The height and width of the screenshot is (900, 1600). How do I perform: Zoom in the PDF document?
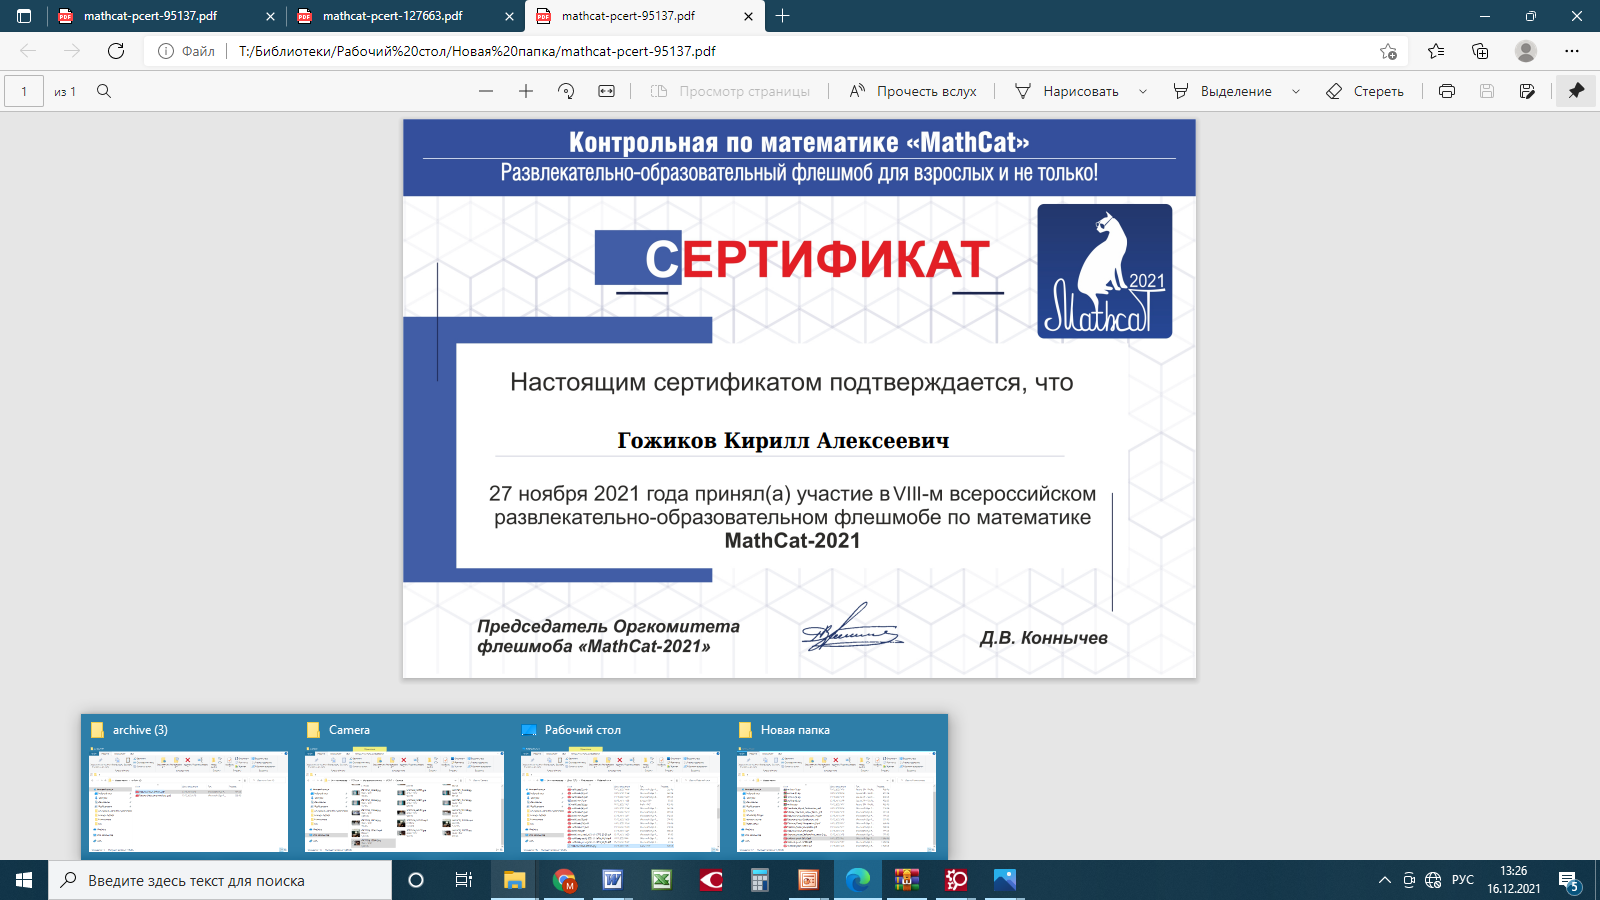(526, 91)
